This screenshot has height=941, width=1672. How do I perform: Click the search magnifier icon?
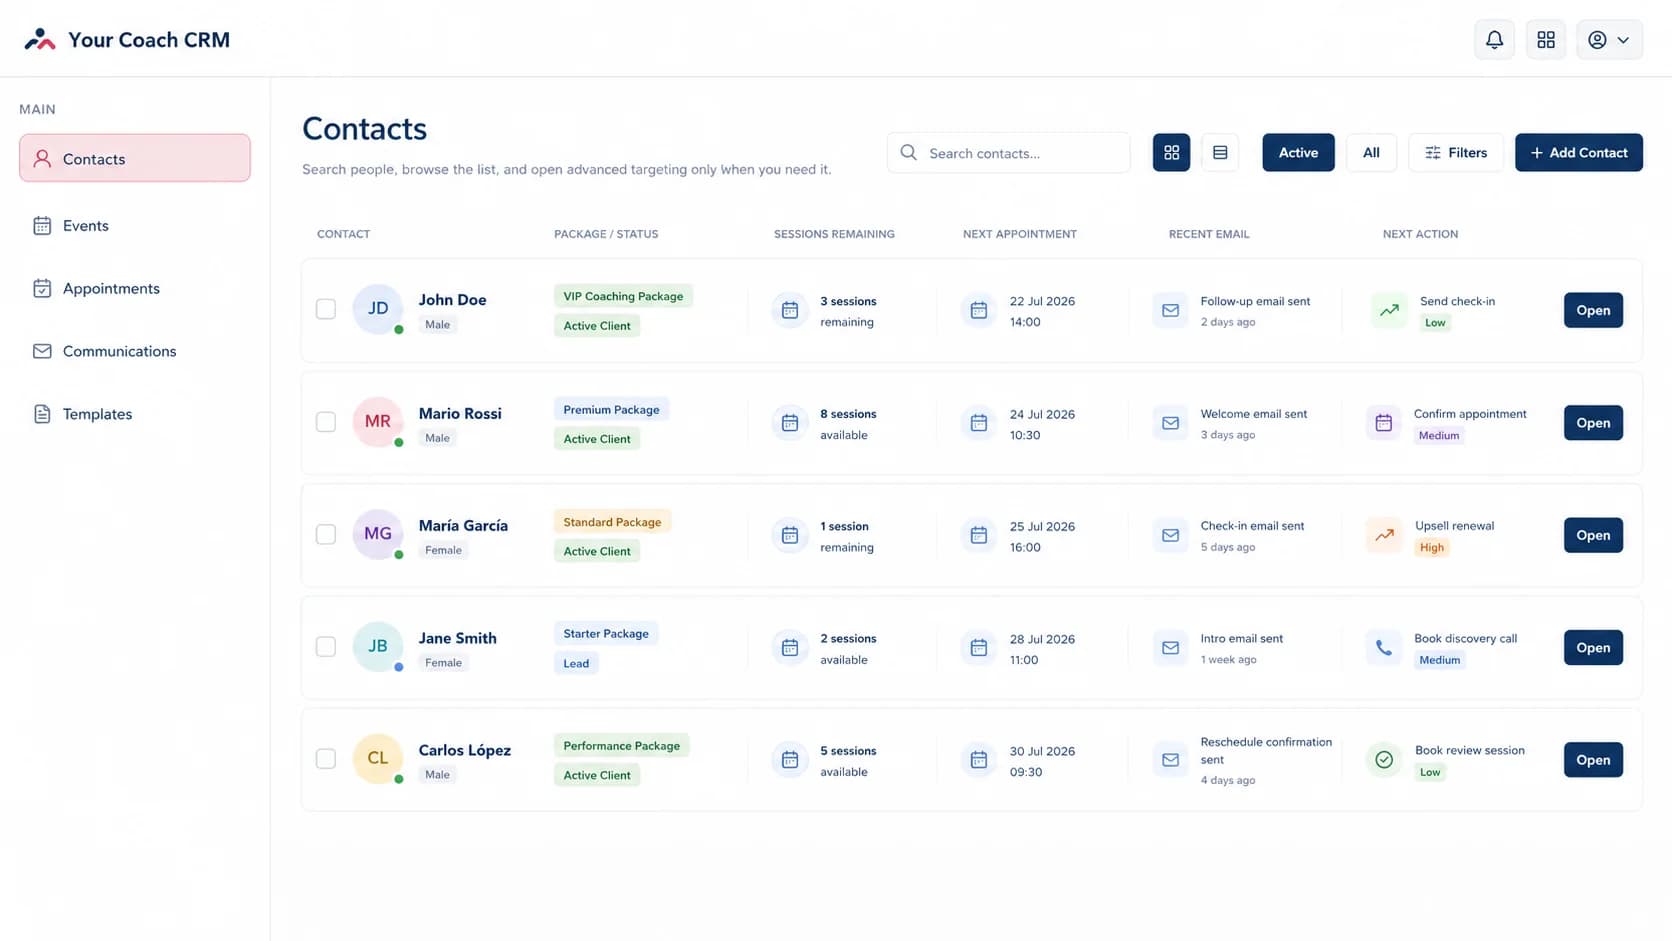tap(908, 153)
